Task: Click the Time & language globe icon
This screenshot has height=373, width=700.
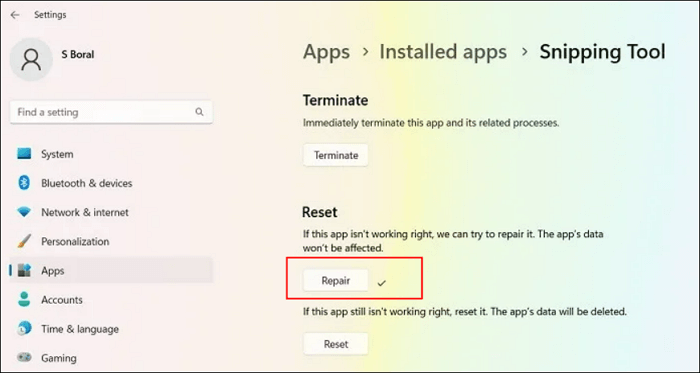Action: (24, 329)
